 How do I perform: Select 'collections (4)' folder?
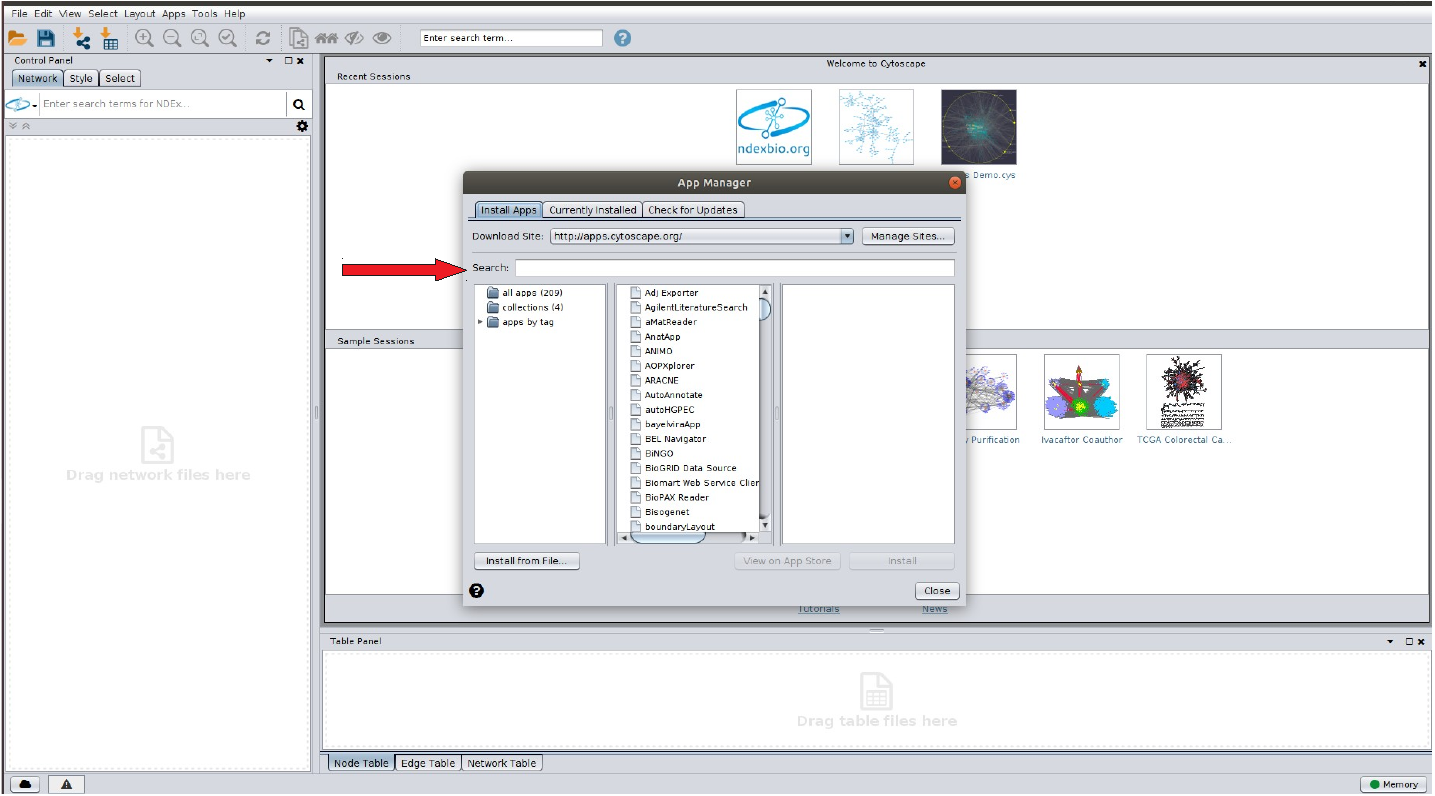click(525, 307)
